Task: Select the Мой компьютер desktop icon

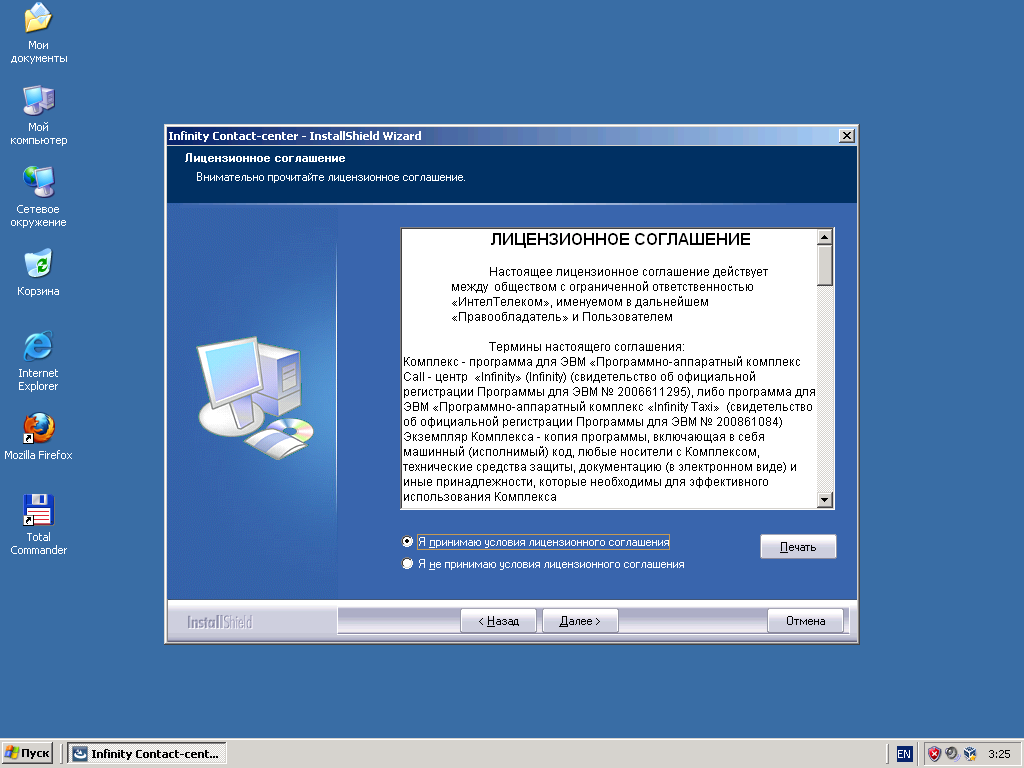Action: tap(38, 115)
